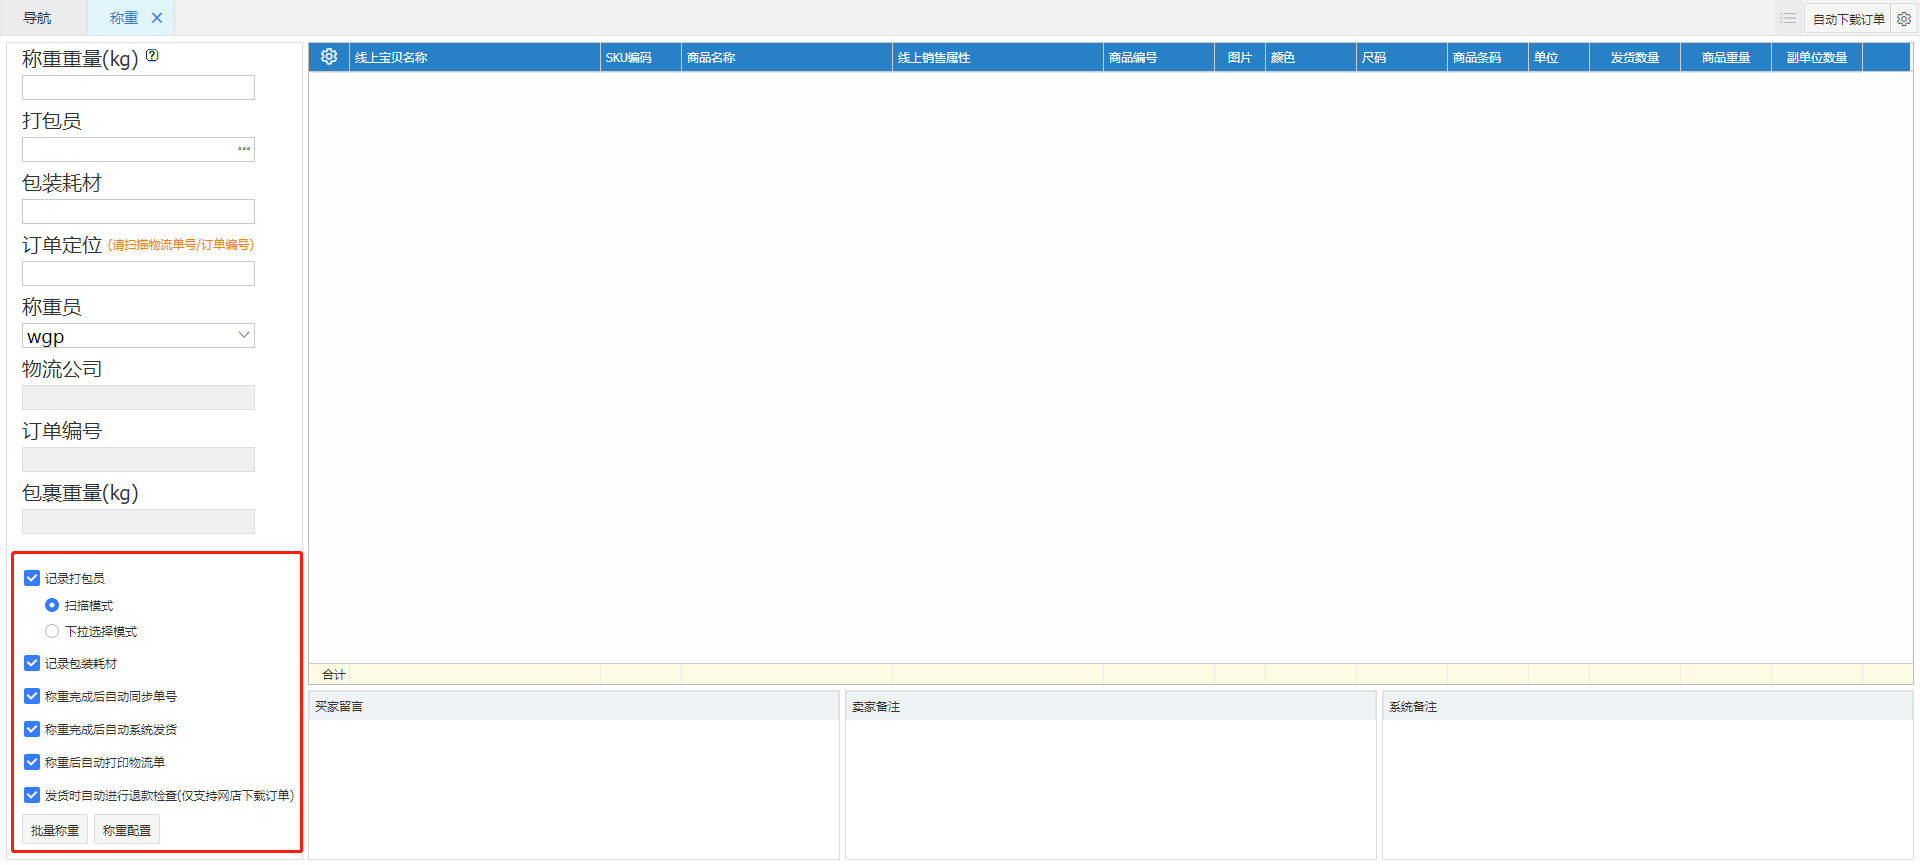This screenshot has width=1920, height=865.
Task: Click the 商品名称 column header
Action: pyautogui.click(x=786, y=57)
